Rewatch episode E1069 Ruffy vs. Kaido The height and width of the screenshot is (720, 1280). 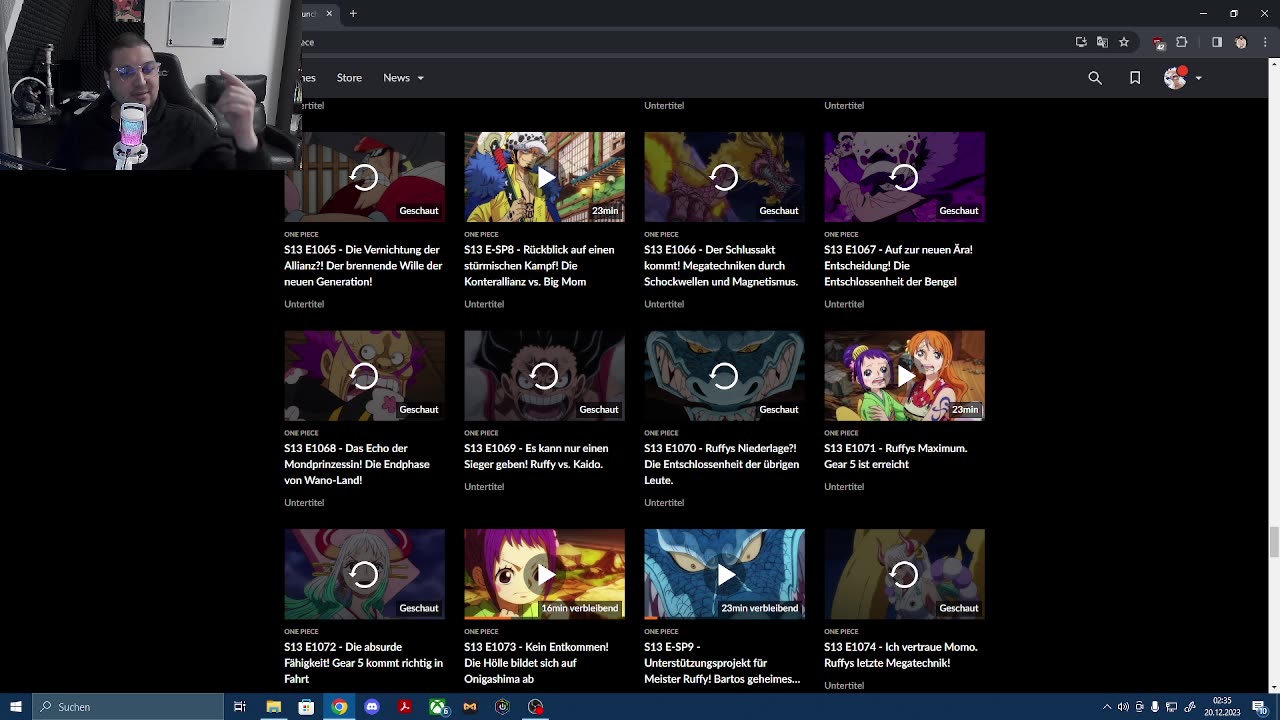pyautogui.click(x=544, y=376)
